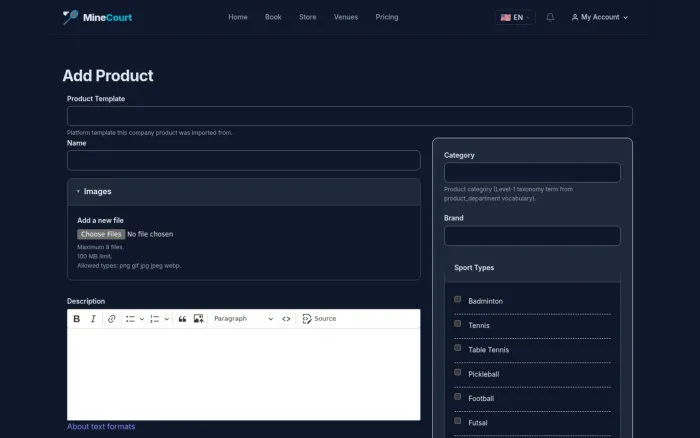
Task: Open the bulleted list style dropdown arrow
Action: coord(142,319)
